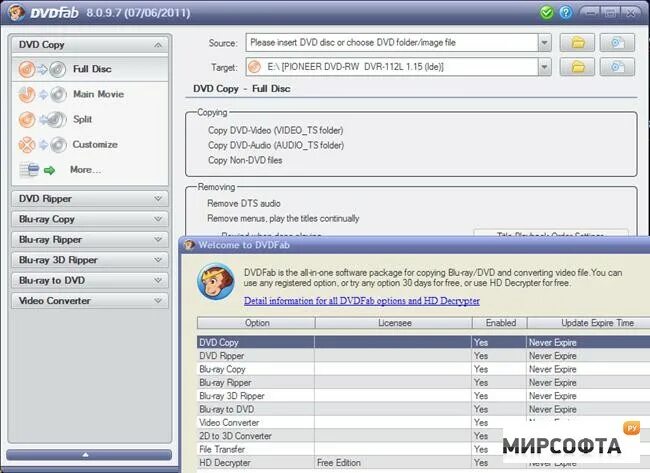This screenshot has height=473, width=650.
Task: Browse folder for the Target field
Action: [577, 67]
